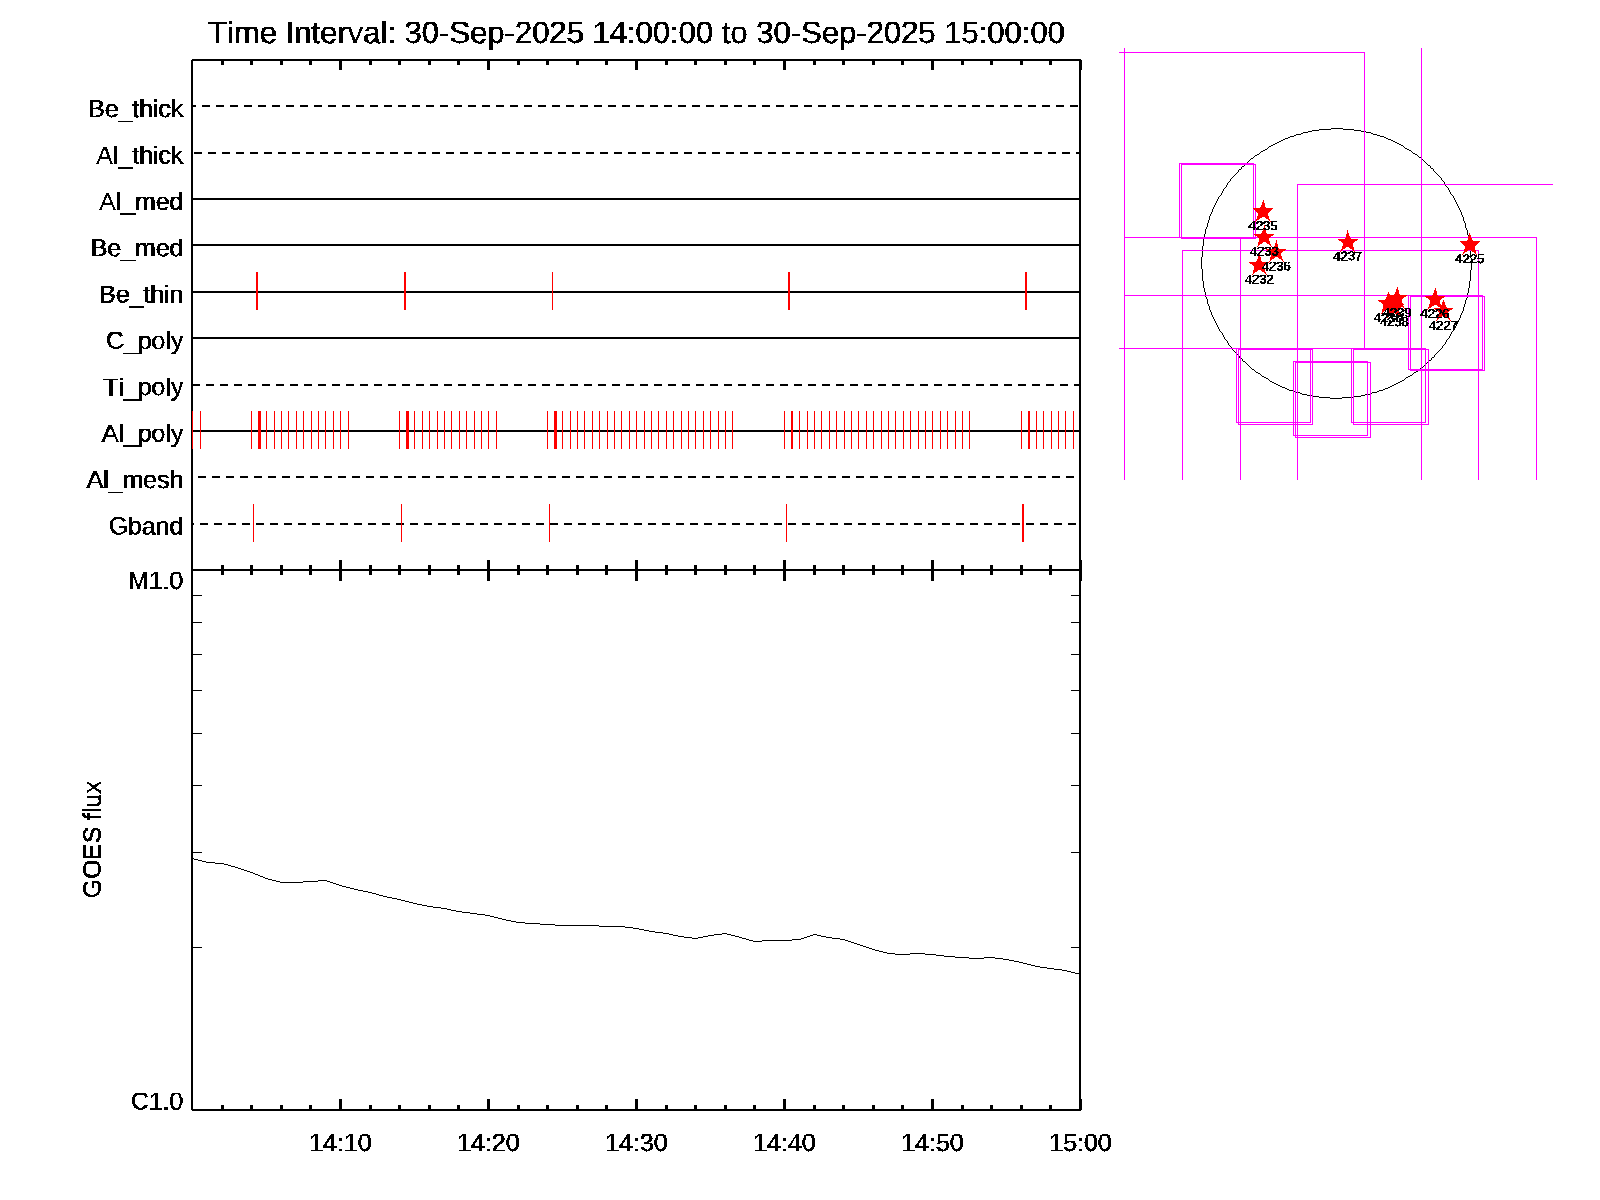Click the Be_thick filter label
Viewport: 1600px width, 1200px height.
[136, 109]
